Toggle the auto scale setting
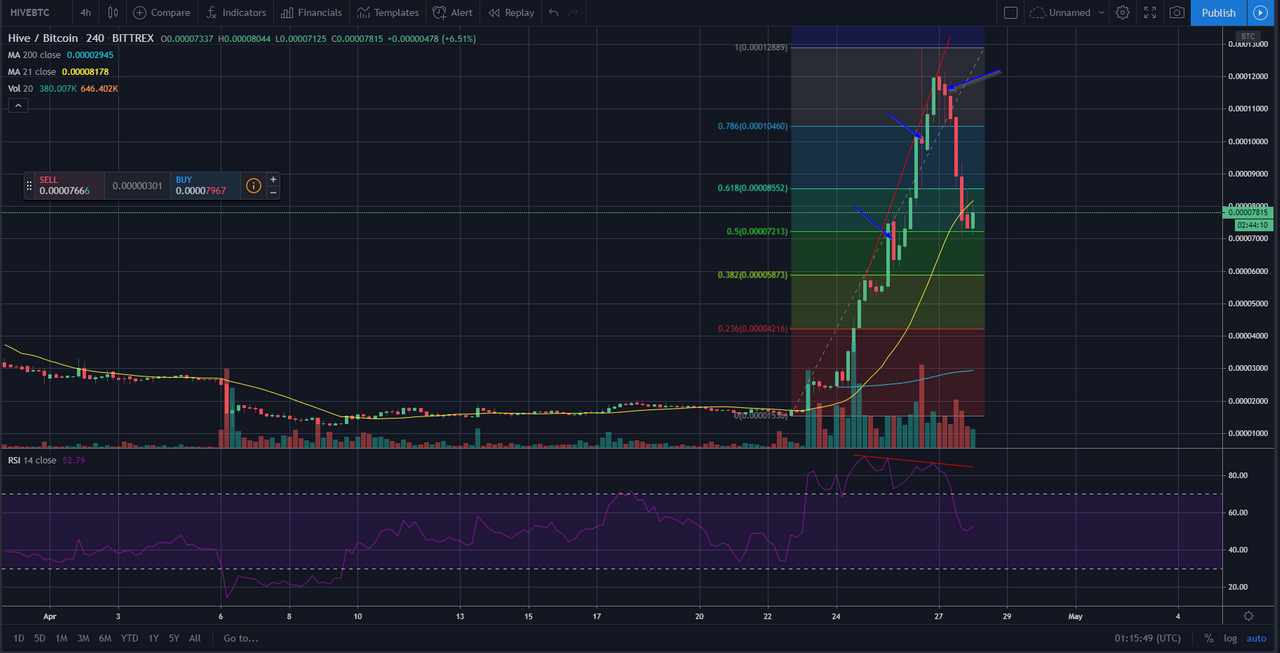Viewport: 1280px width, 653px height. [x=1256, y=637]
